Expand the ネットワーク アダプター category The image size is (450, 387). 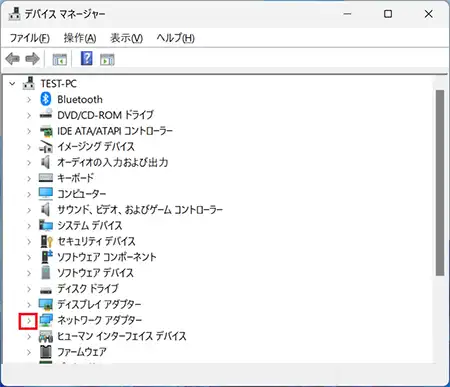[x=29, y=321]
